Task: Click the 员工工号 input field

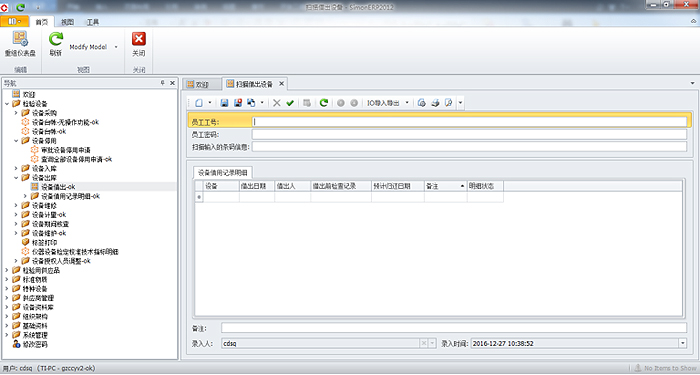Action: (470, 122)
